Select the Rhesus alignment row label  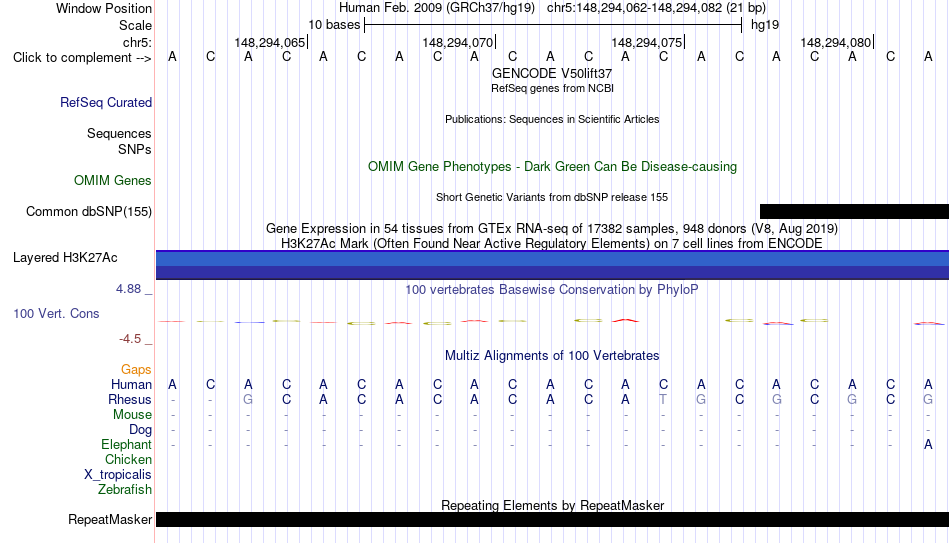[x=130, y=400]
